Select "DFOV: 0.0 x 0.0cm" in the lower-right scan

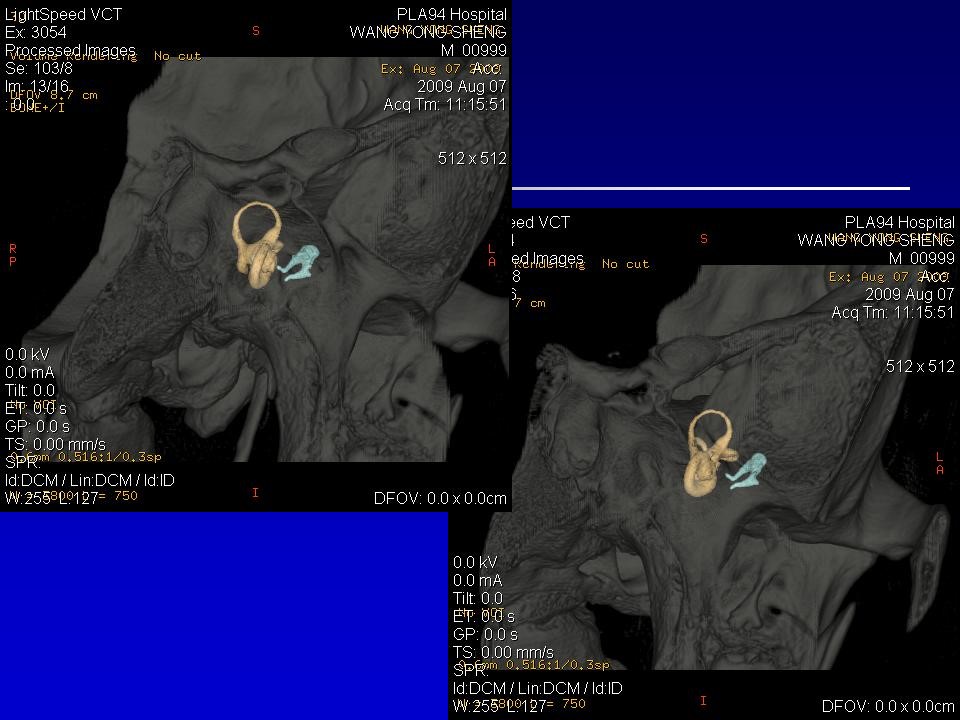pyautogui.click(x=888, y=706)
